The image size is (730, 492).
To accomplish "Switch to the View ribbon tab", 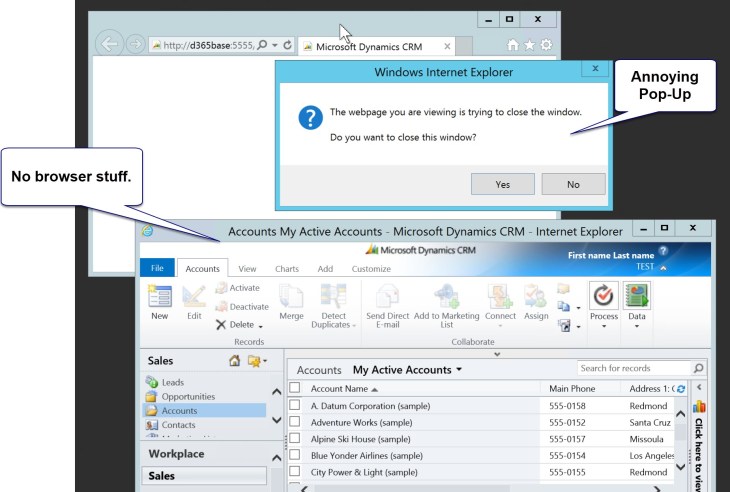I will point(247,269).
